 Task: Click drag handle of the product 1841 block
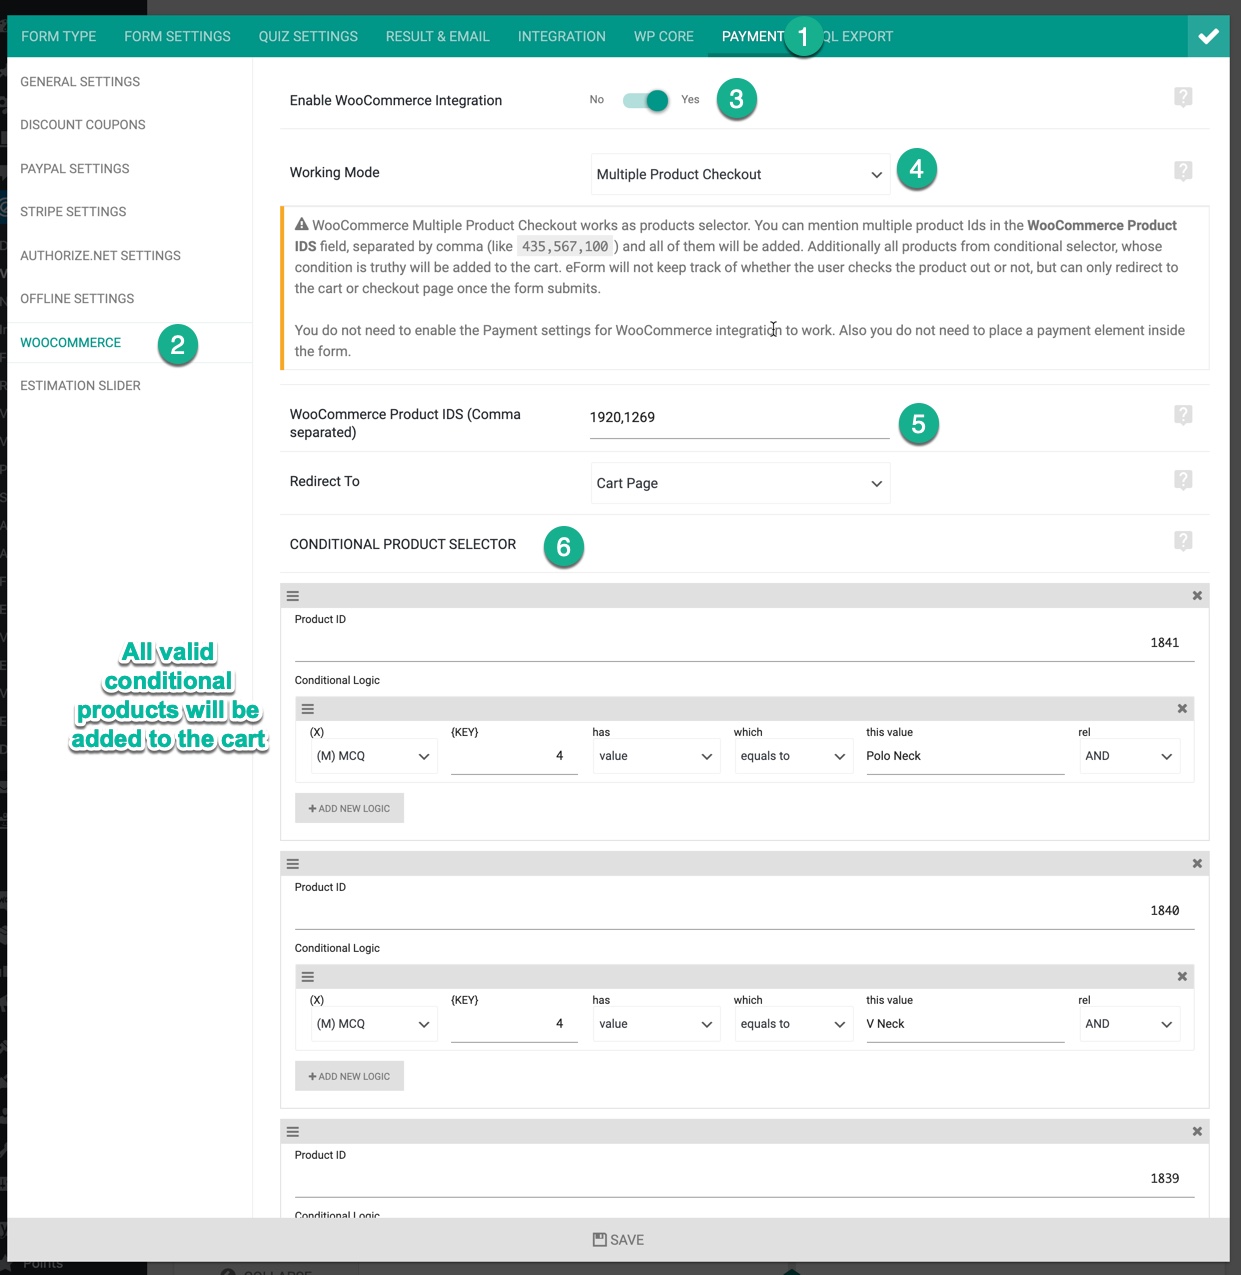pyautogui.click(x=293, y=596)
